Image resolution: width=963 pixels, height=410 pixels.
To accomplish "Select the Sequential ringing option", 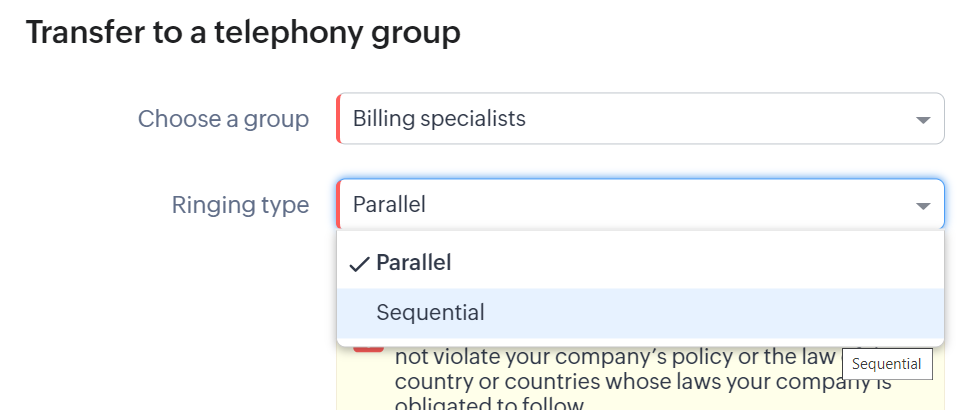I will [x=430, y=313].
